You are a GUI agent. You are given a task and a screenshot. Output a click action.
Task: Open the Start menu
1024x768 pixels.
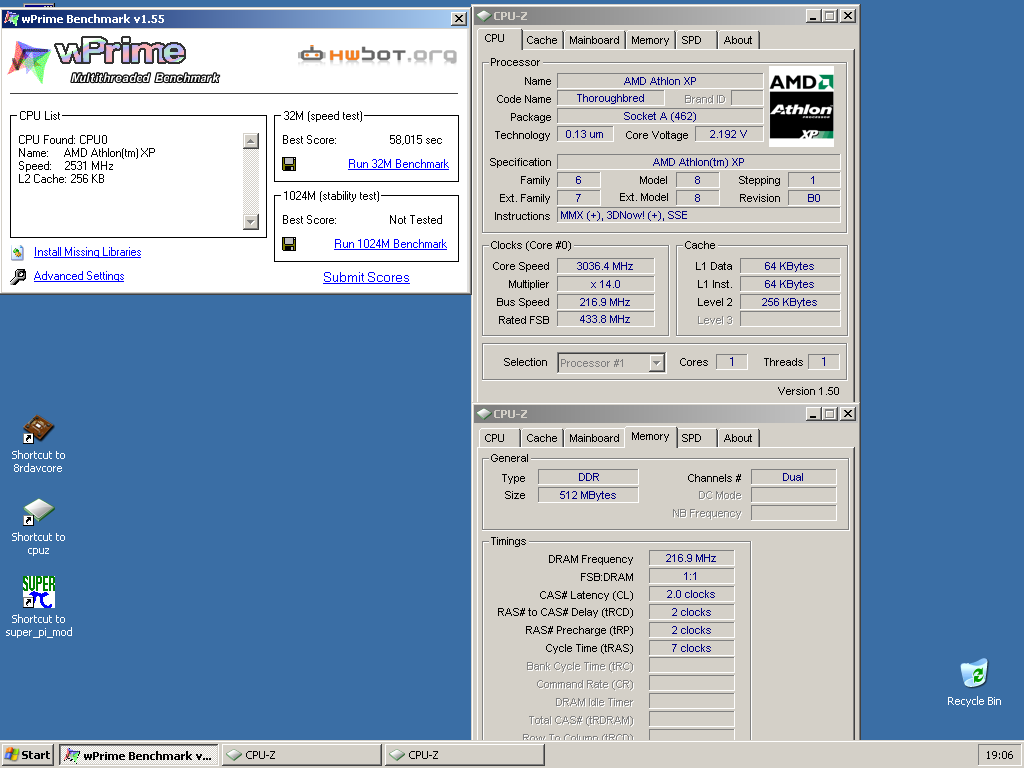pyautogui.click(x=27, y=755)
